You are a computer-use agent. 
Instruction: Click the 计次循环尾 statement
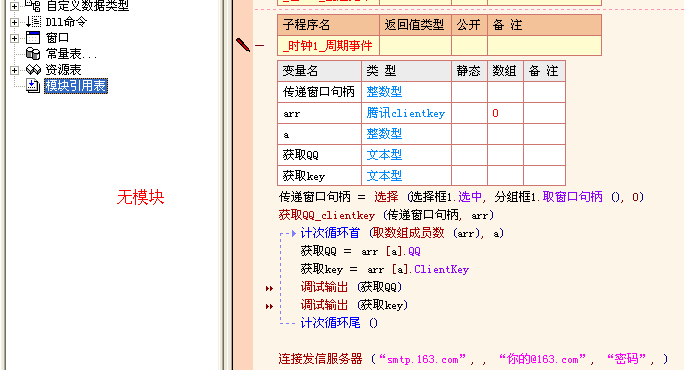tap(330, 323)
